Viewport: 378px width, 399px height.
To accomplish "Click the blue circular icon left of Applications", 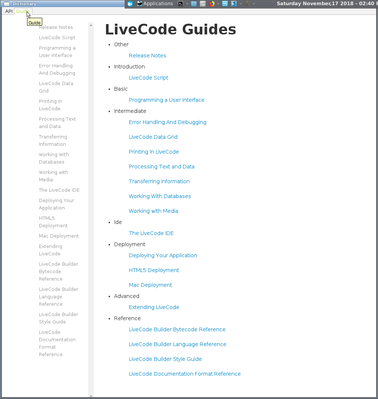I will tap(130, 4).
